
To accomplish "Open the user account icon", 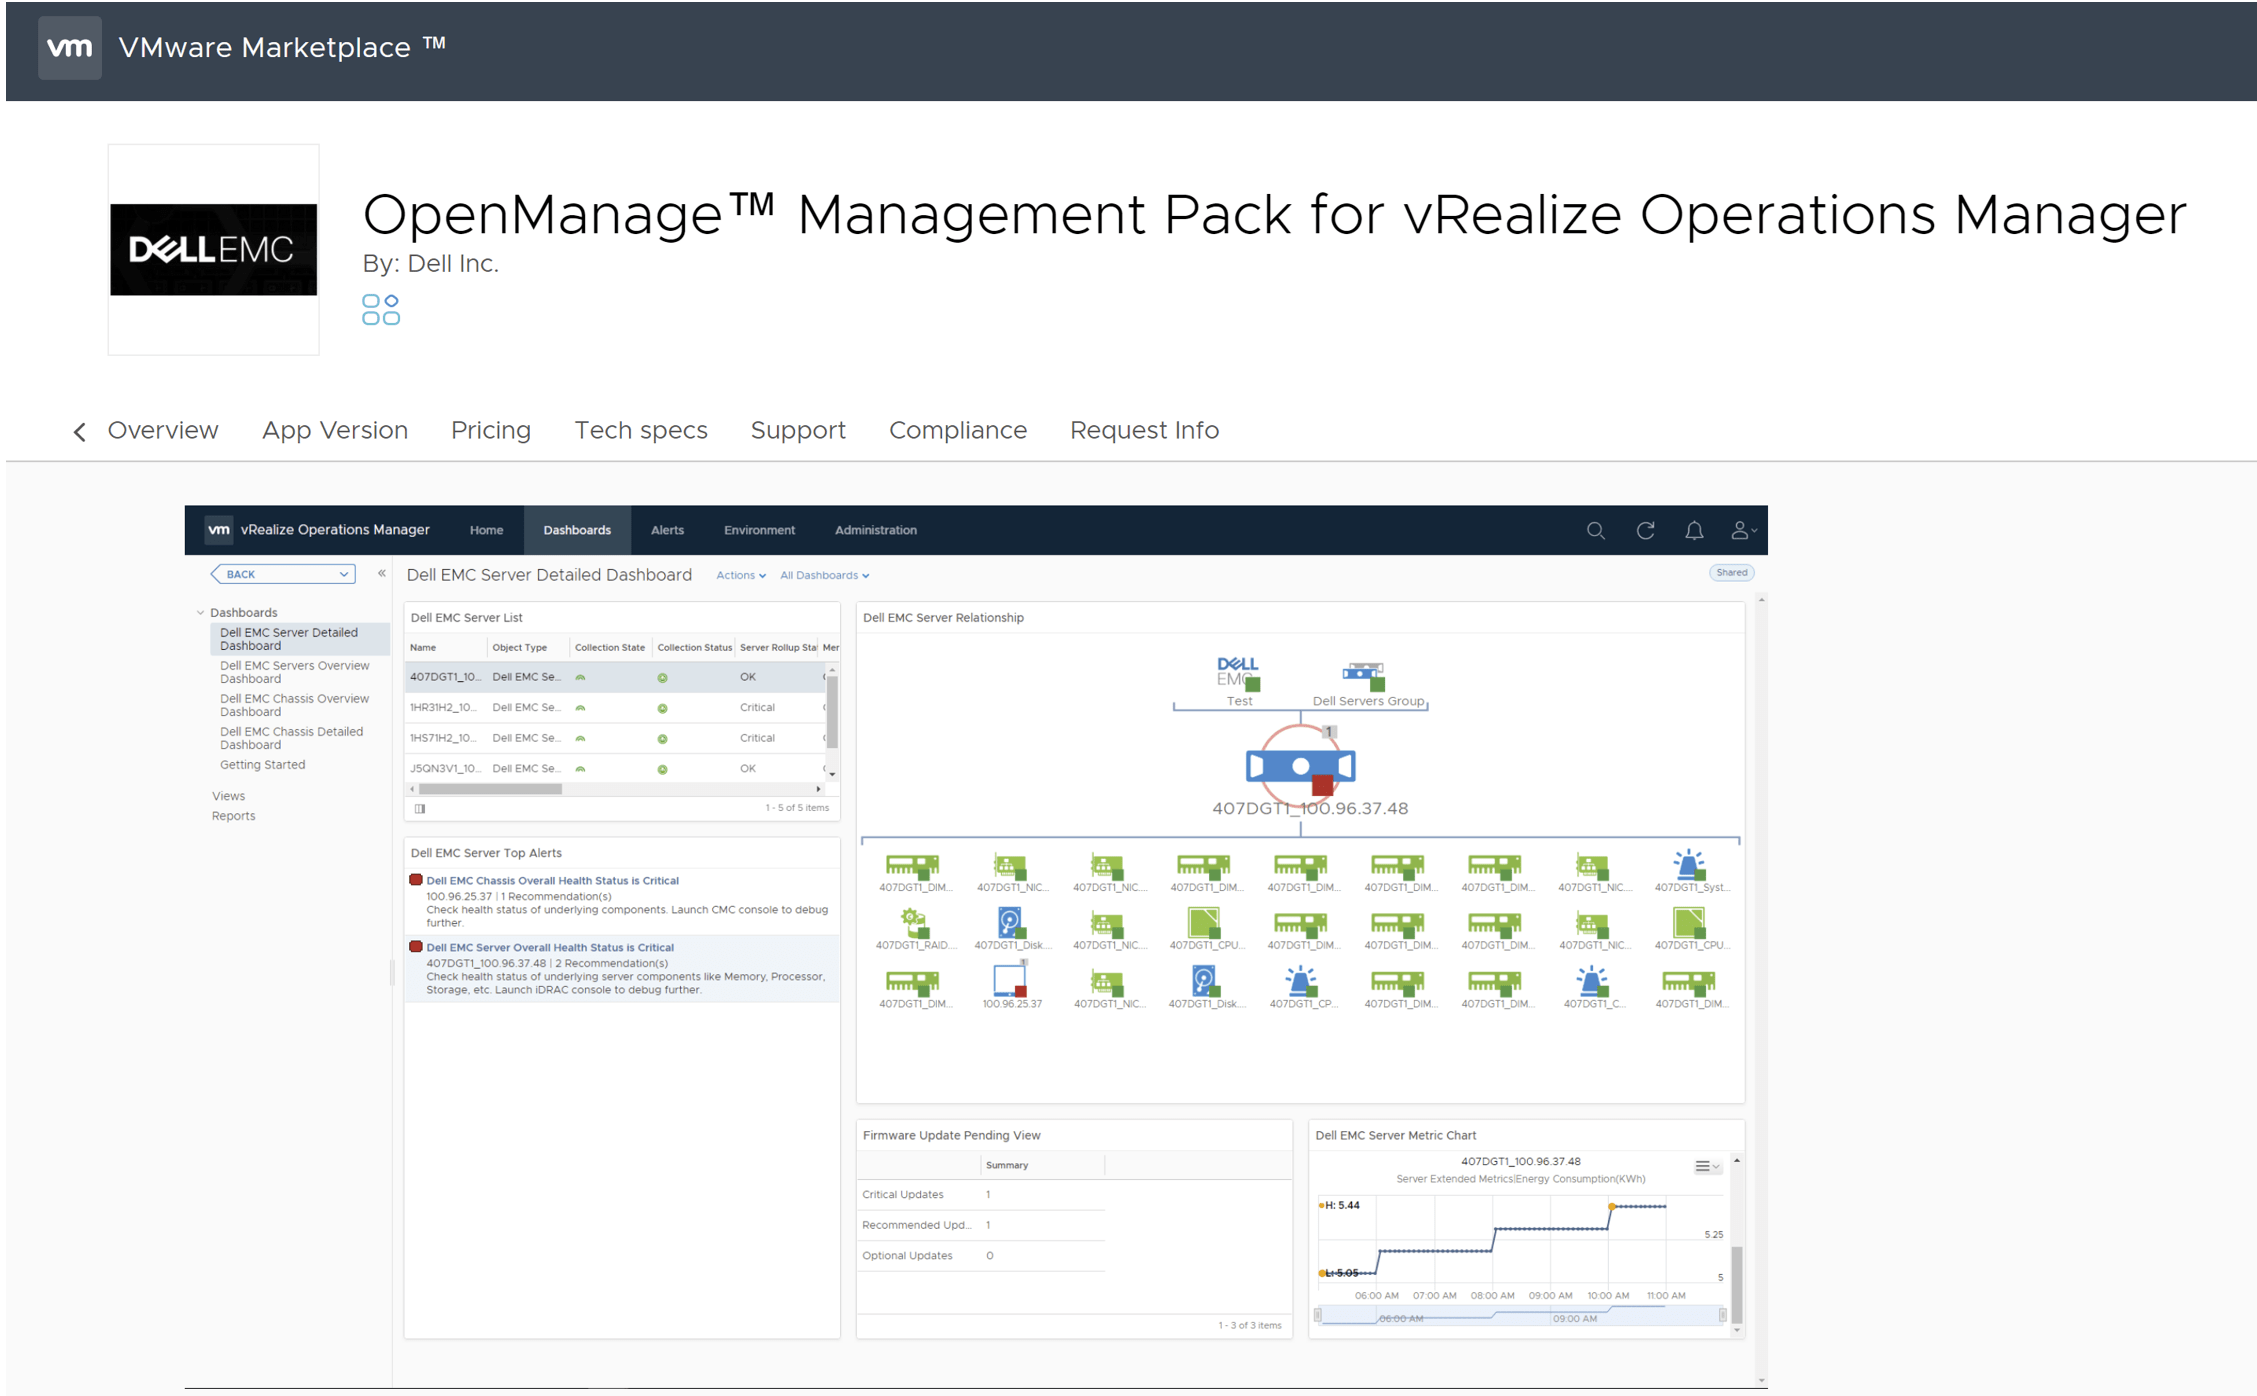I will point(1741,531).
